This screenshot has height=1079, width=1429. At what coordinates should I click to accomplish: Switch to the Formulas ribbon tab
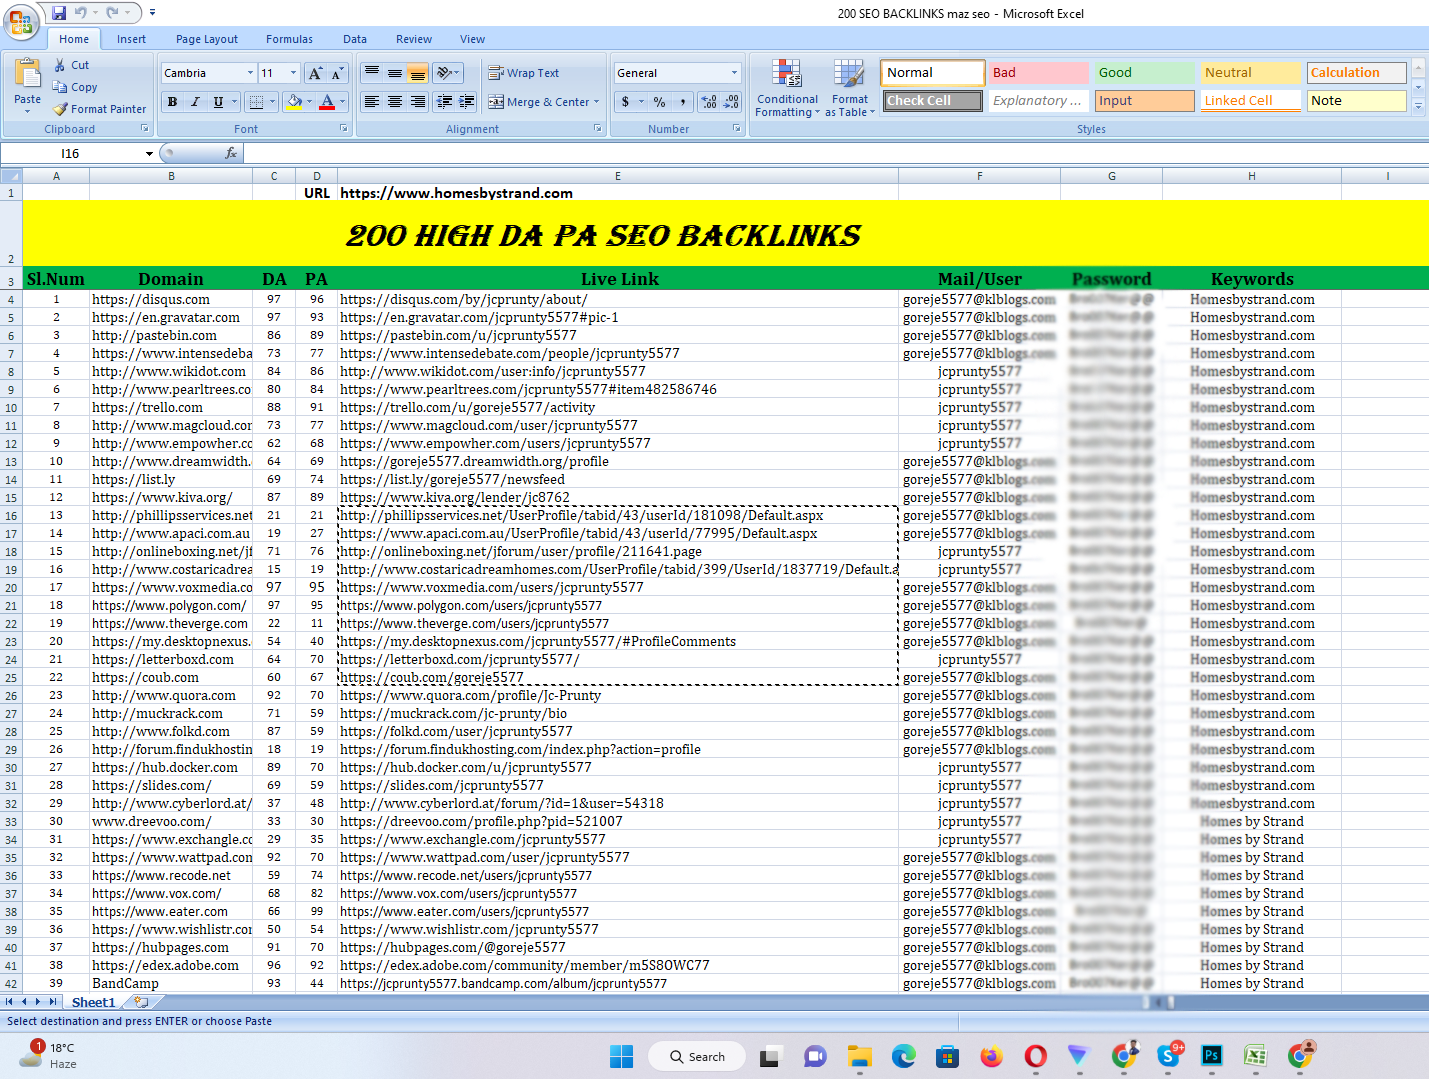coord(289,39)
